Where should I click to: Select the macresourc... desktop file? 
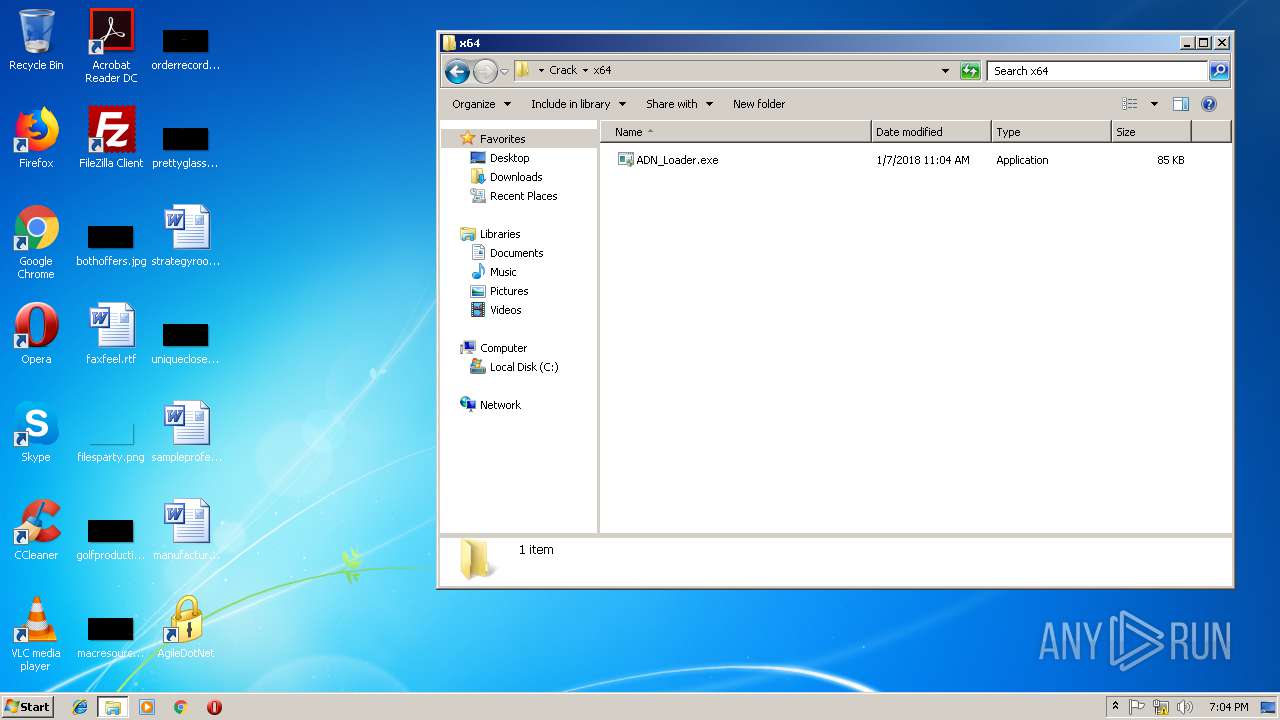click(x=111, y=636)
